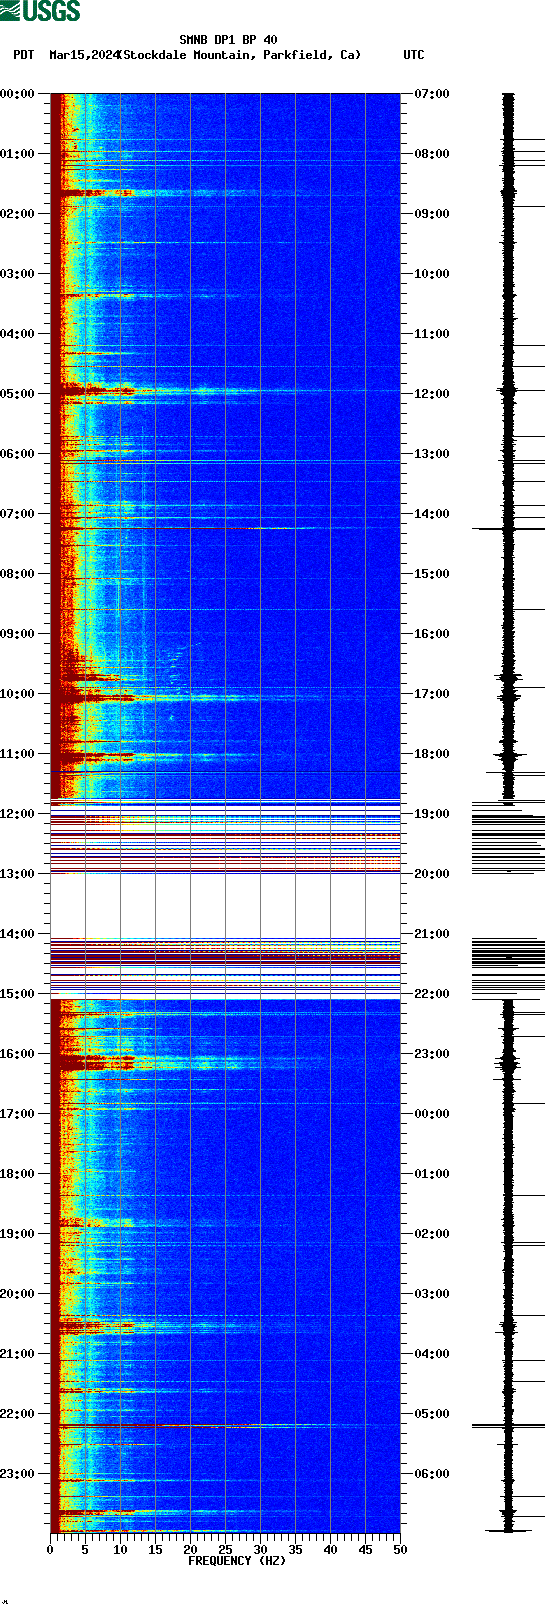The width and height of the screenshot is (552, 1613).
Task: Click the 45 Hz frequency tick label
Action: (x=365, y=1550)
